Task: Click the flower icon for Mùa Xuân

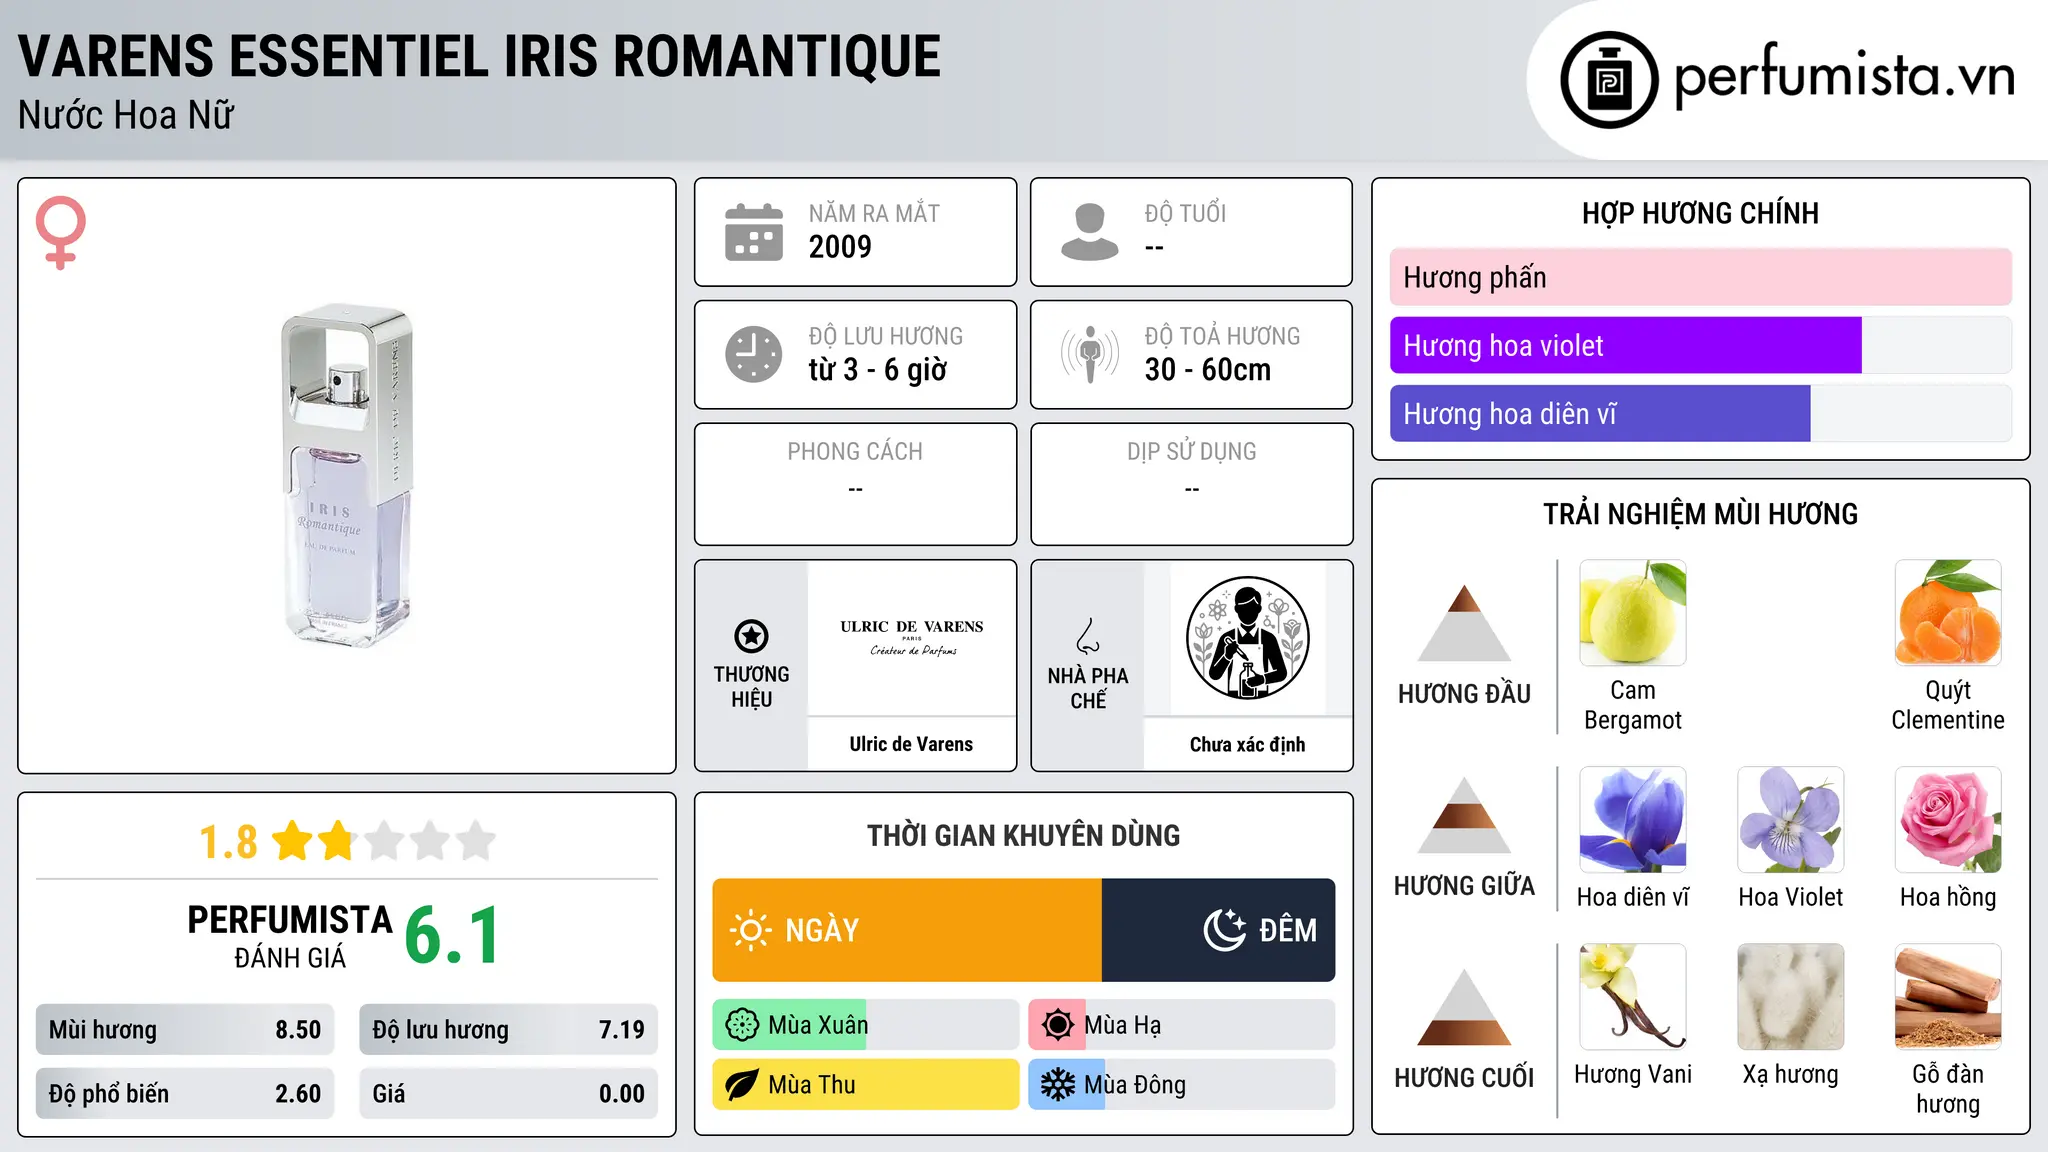Action: (742, 1025)
